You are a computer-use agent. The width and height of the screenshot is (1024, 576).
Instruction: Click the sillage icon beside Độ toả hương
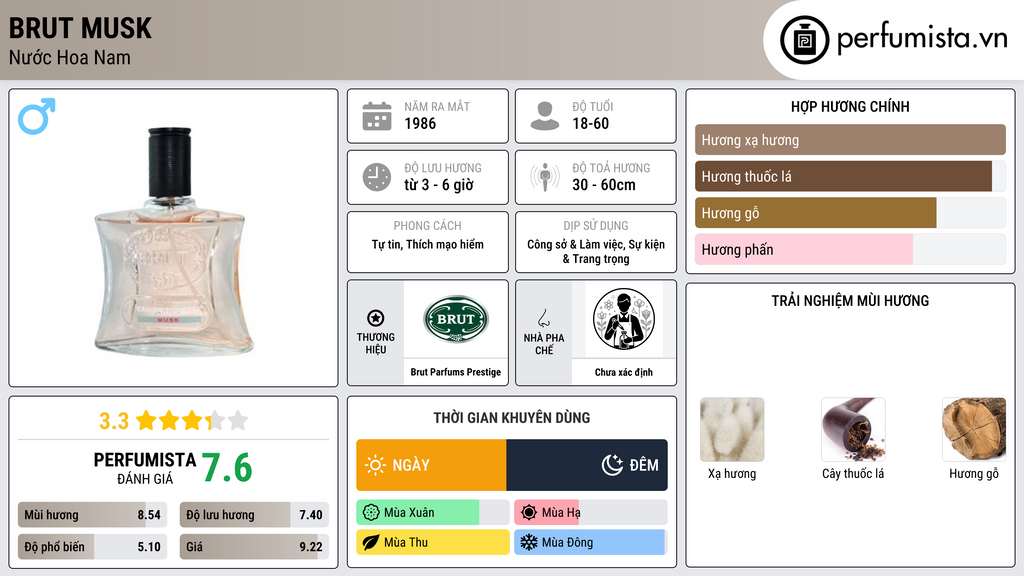coord(545,177)
